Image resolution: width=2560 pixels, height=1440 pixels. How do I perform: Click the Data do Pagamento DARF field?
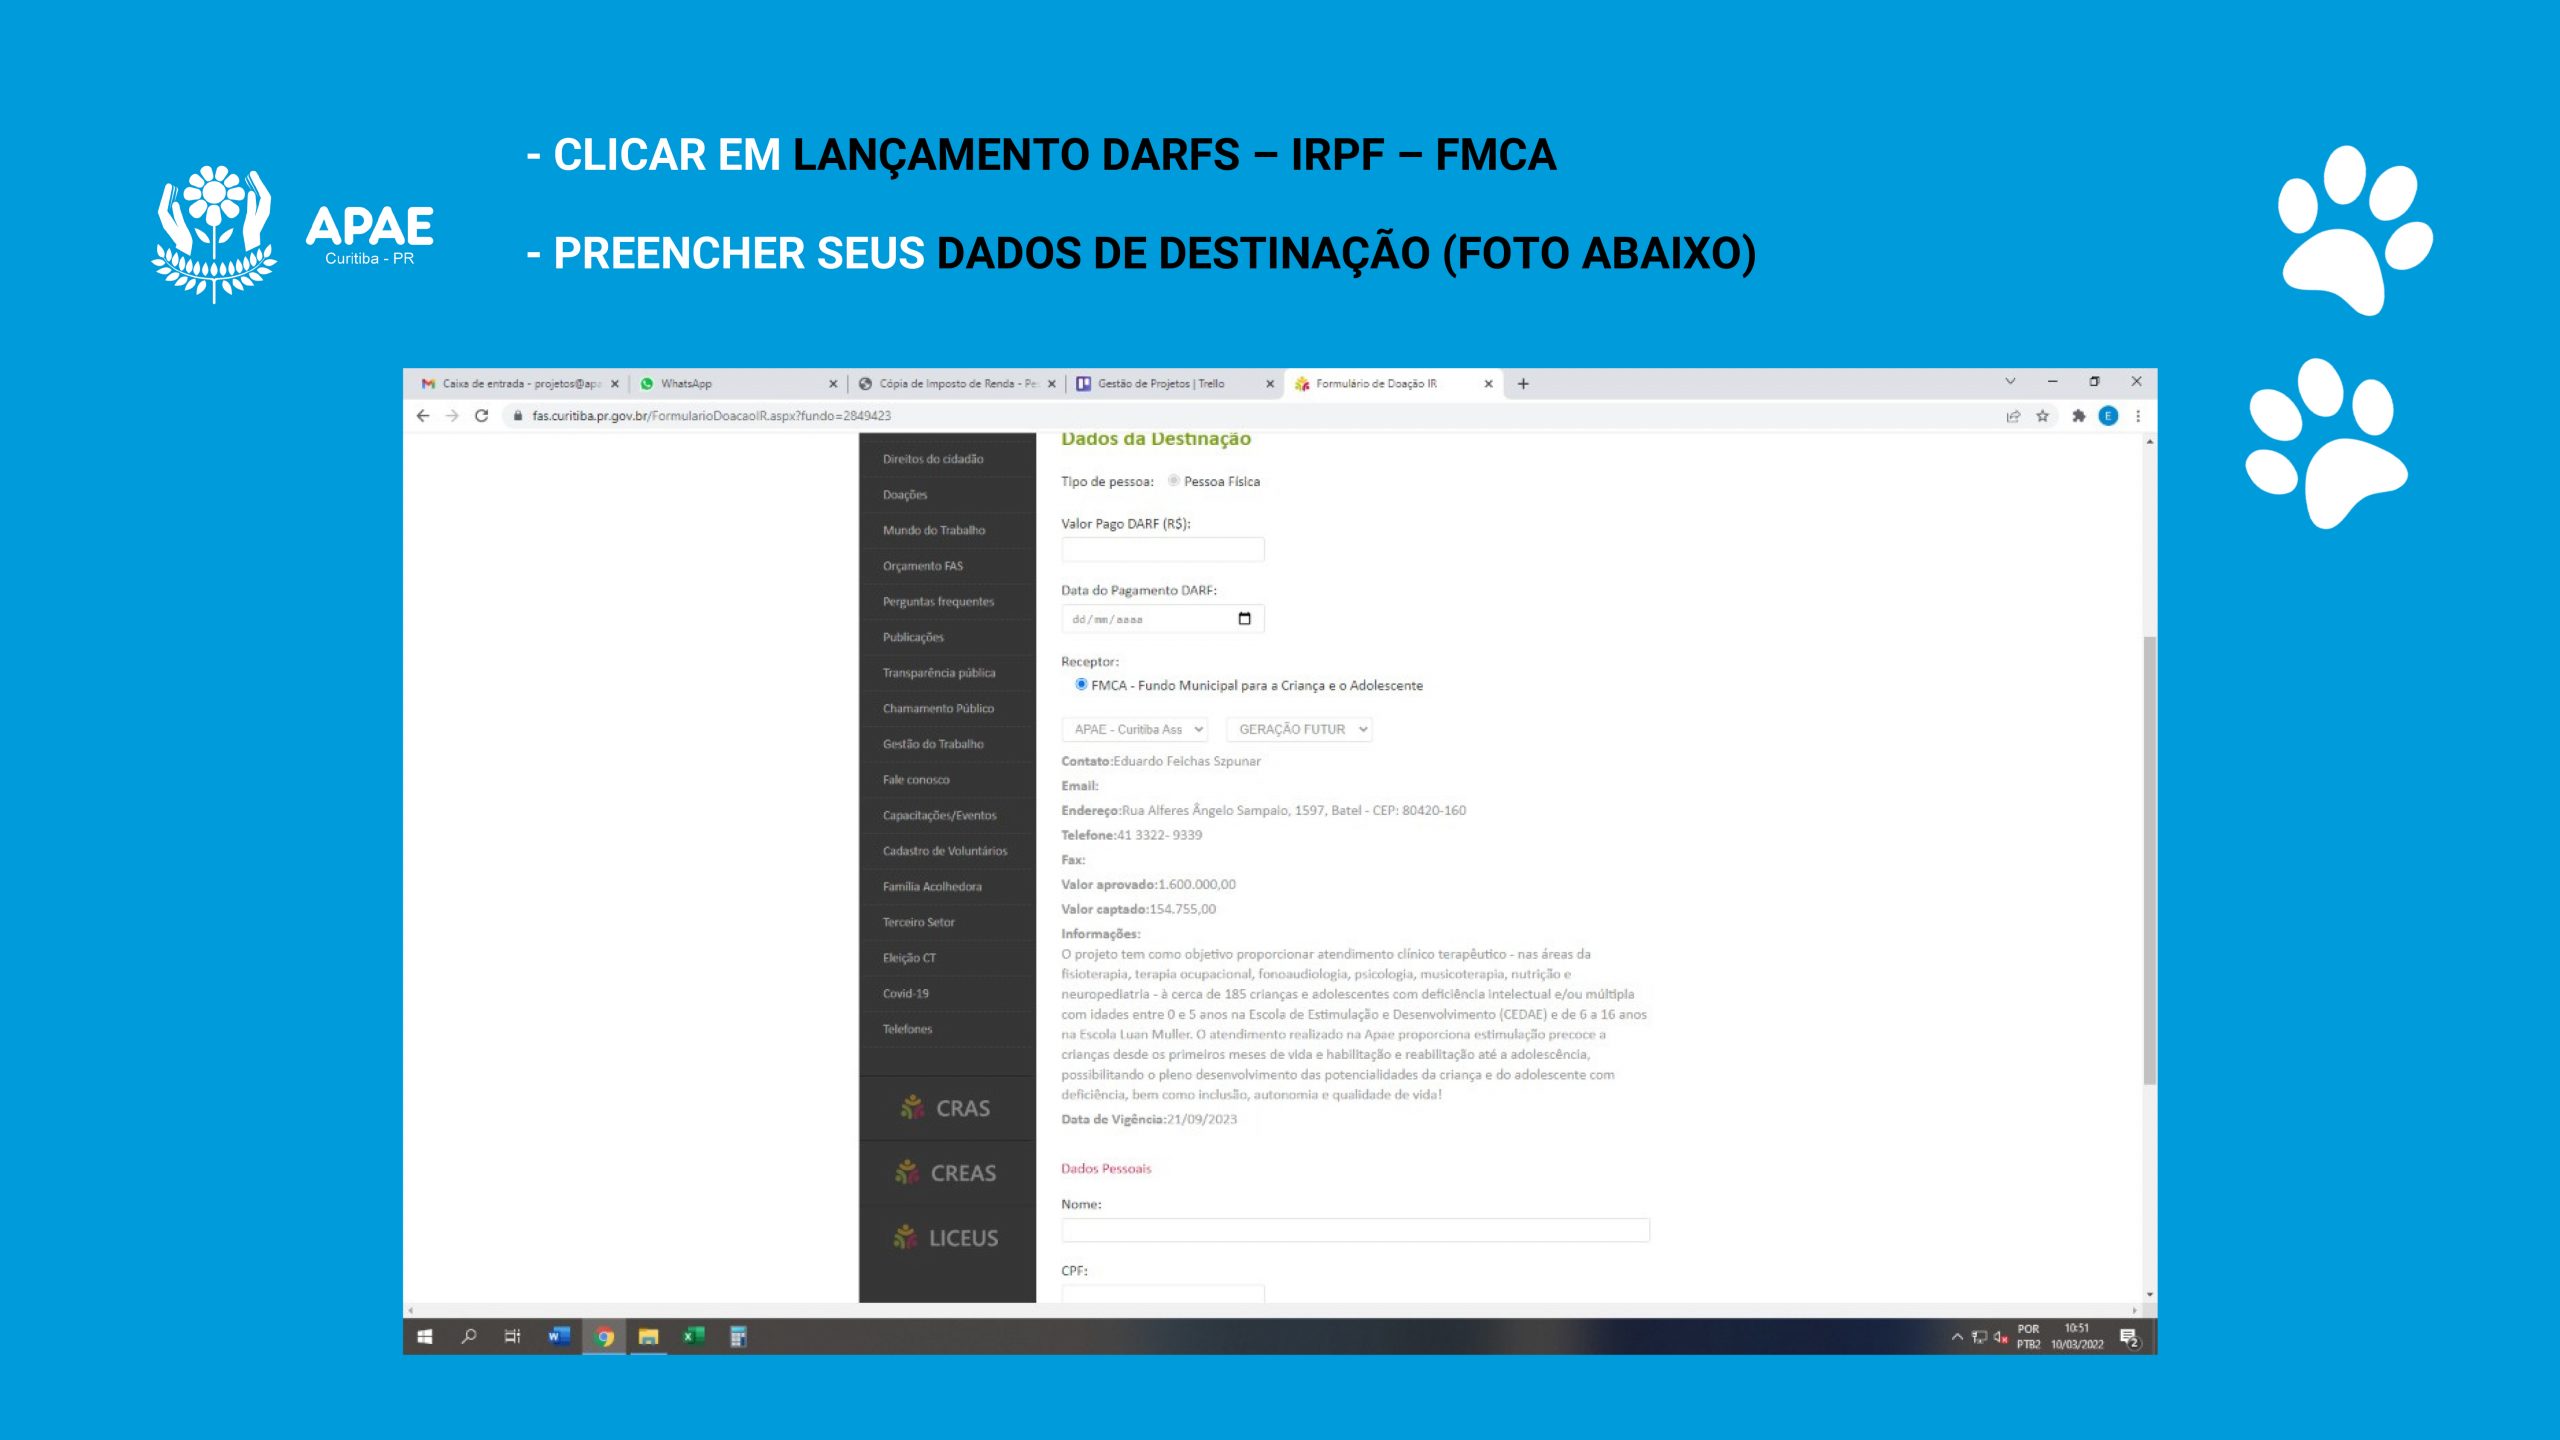click(1163, 619)
